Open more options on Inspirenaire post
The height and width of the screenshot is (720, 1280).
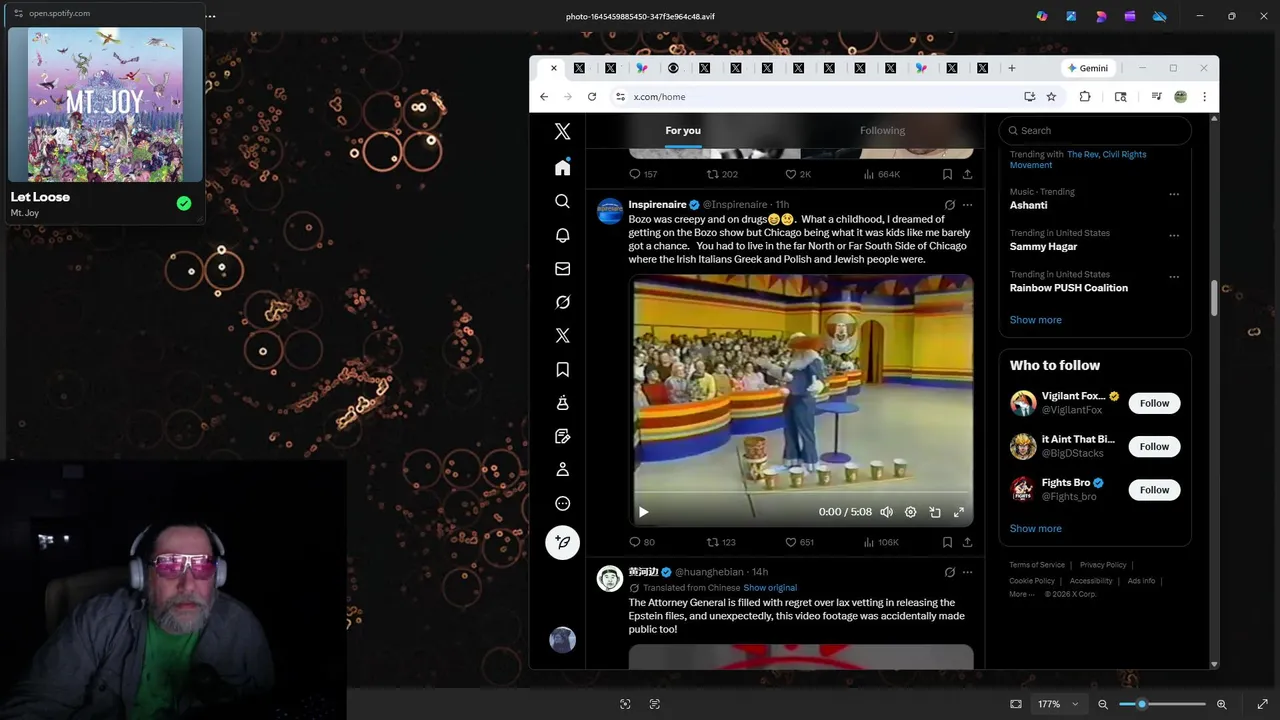[967, 205]
